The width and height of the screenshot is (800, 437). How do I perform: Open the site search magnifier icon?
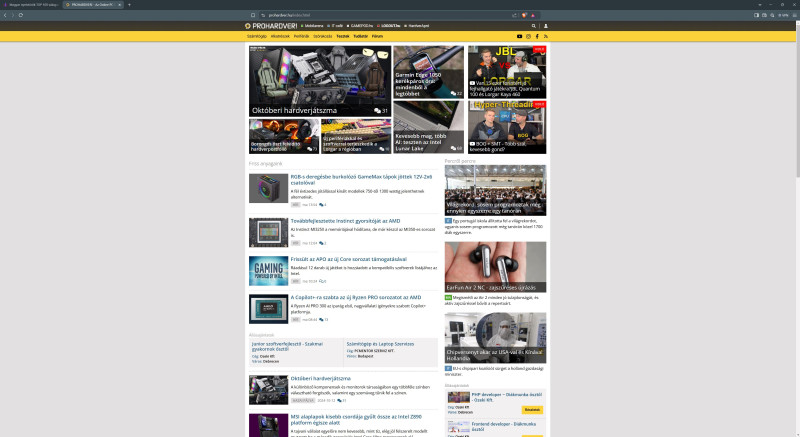(534, 25)
